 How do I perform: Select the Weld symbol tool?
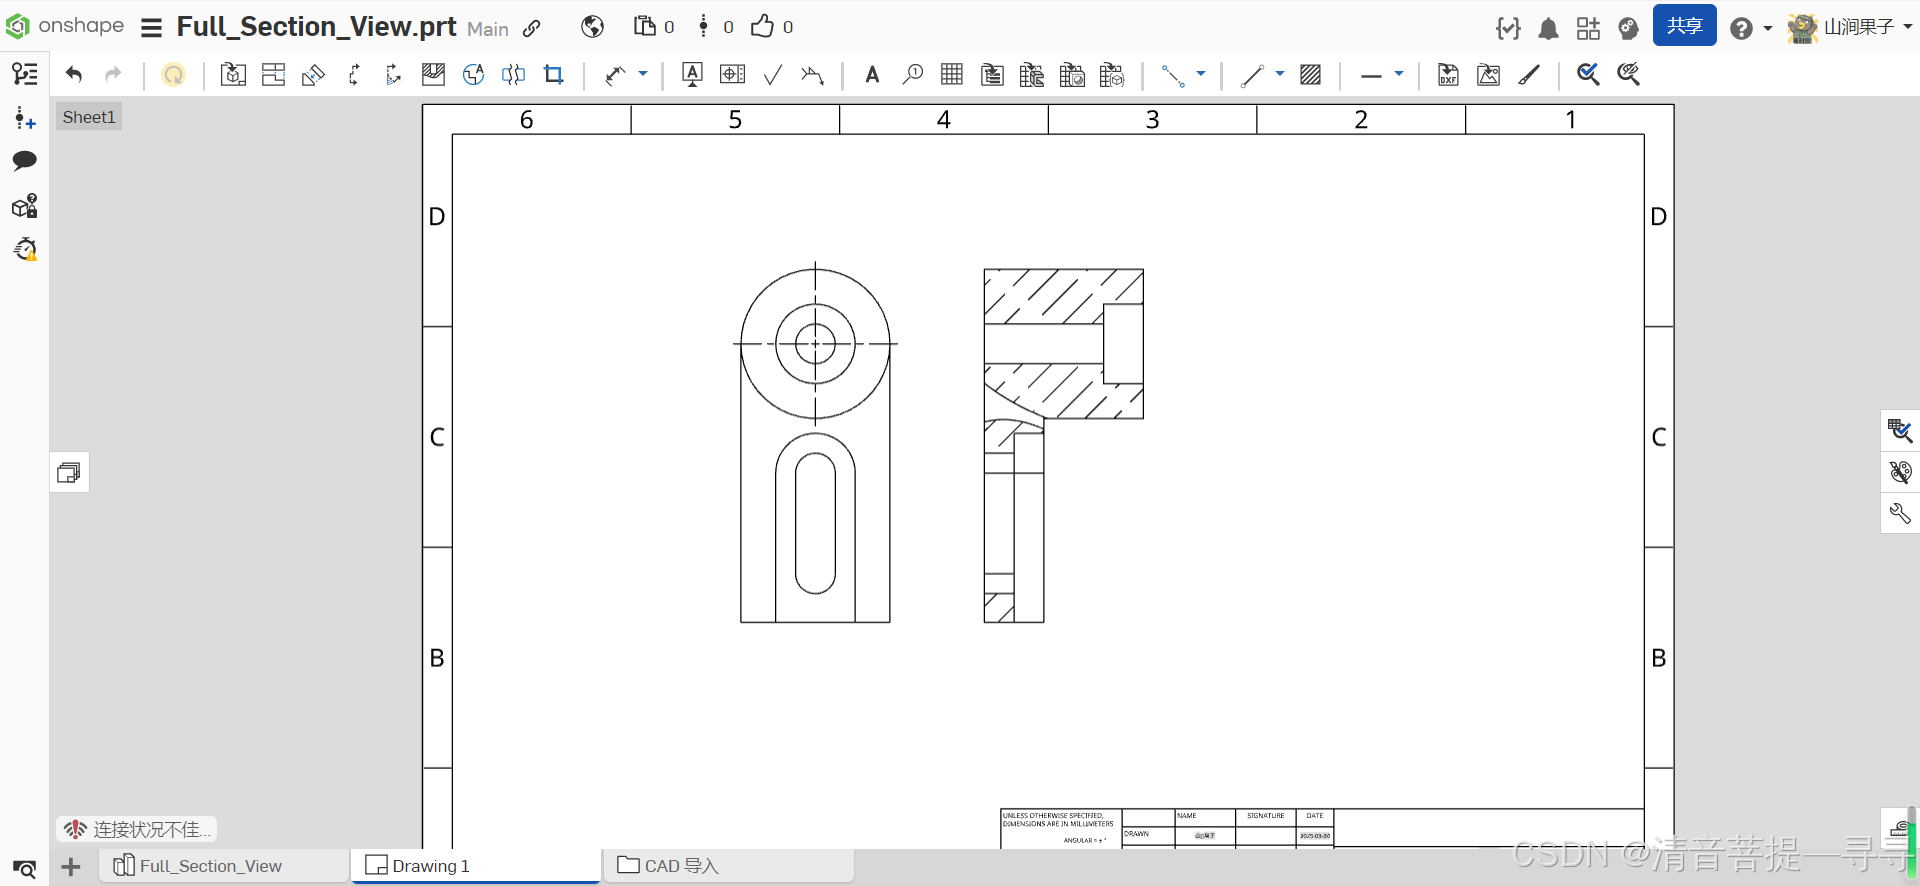pos(812,75)
